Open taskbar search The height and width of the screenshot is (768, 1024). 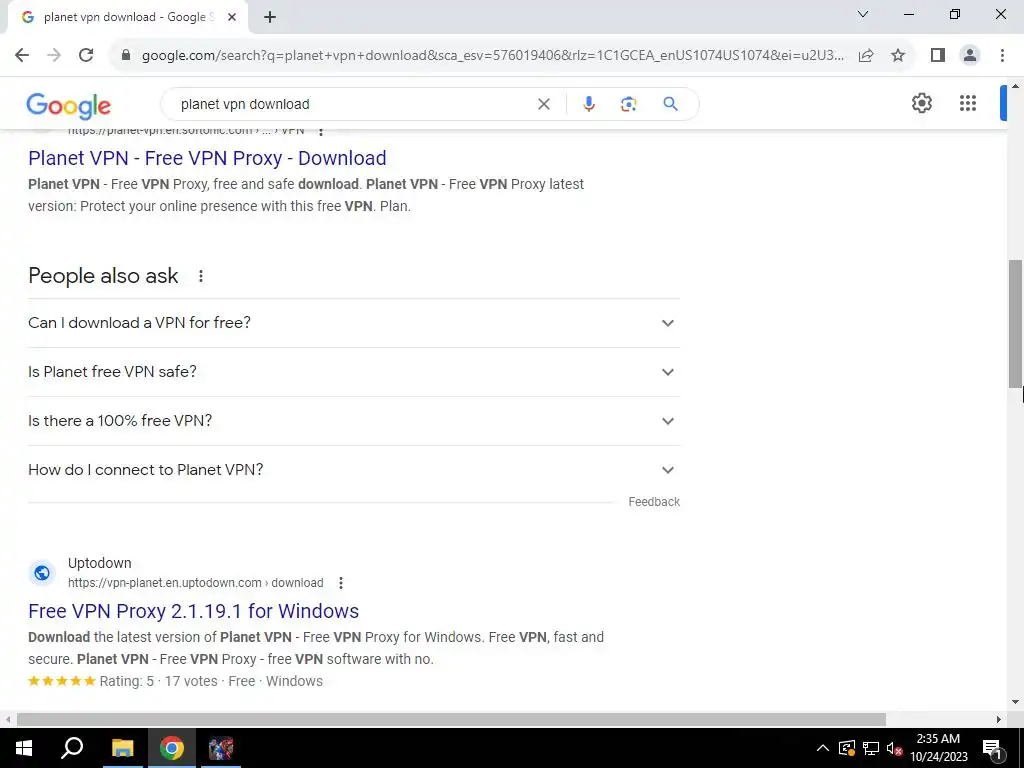click(x=72, y=748)
